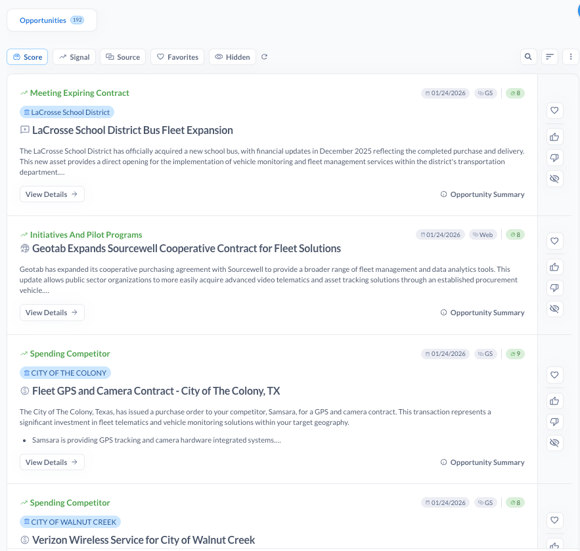Open the Opportunities 192 tab
This screenshot has width=580, height=551.
click(52, 20)
